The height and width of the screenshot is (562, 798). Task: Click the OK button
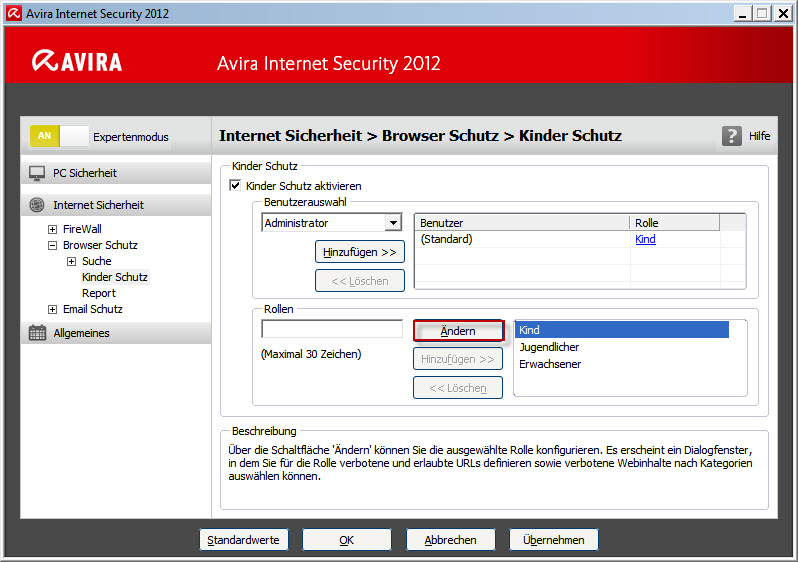pyautogui.click(x=347, y=540)
